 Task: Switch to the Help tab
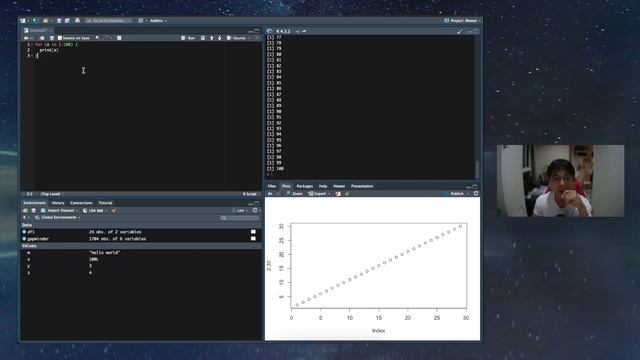[x=323, y=186]
